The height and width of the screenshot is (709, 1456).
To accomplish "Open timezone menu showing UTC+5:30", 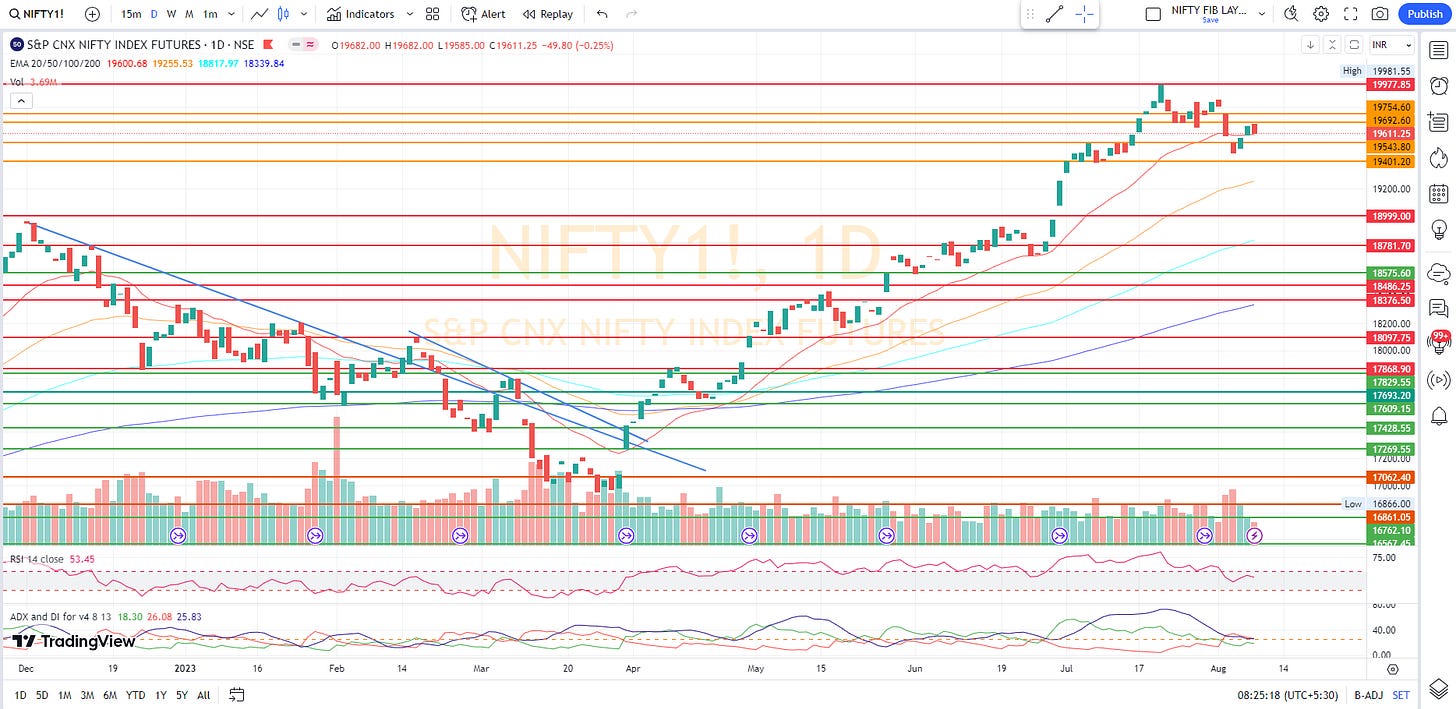I will tap(1289, 694).
